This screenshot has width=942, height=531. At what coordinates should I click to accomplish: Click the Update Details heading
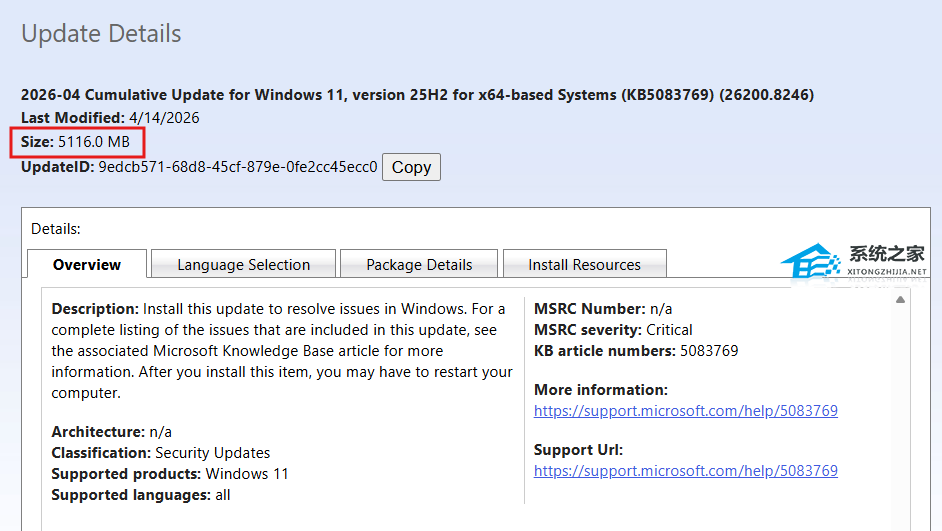point(101,34)
